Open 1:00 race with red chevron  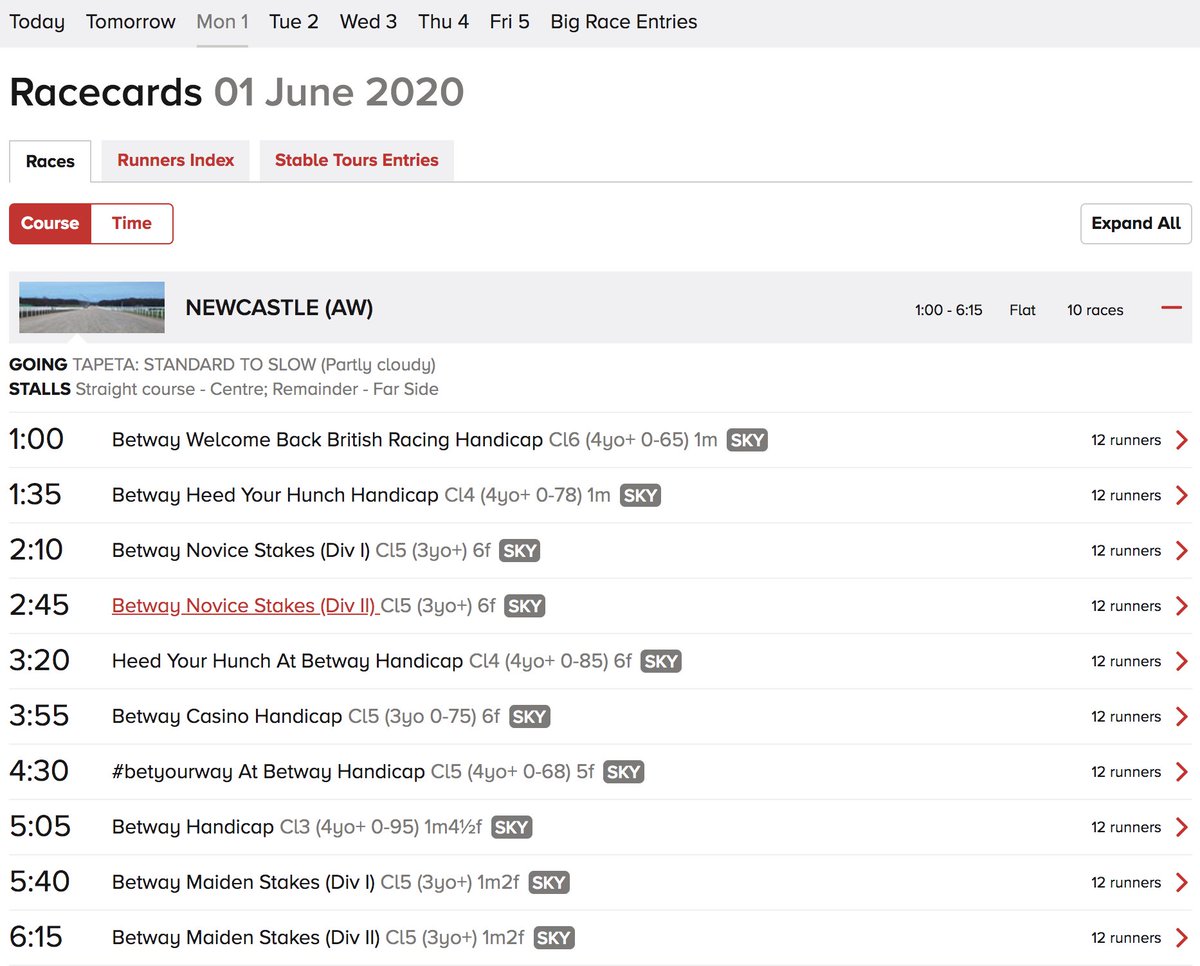pyautogui.click(x=1182, y=440)
